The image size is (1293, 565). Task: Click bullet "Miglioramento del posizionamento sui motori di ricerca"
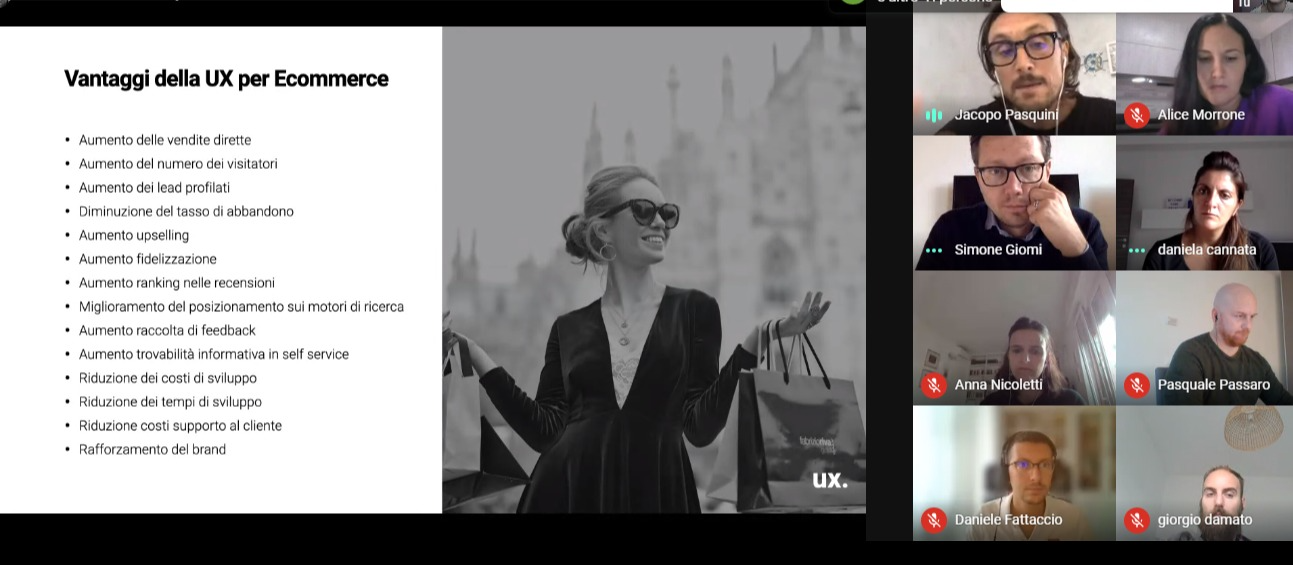242,307
